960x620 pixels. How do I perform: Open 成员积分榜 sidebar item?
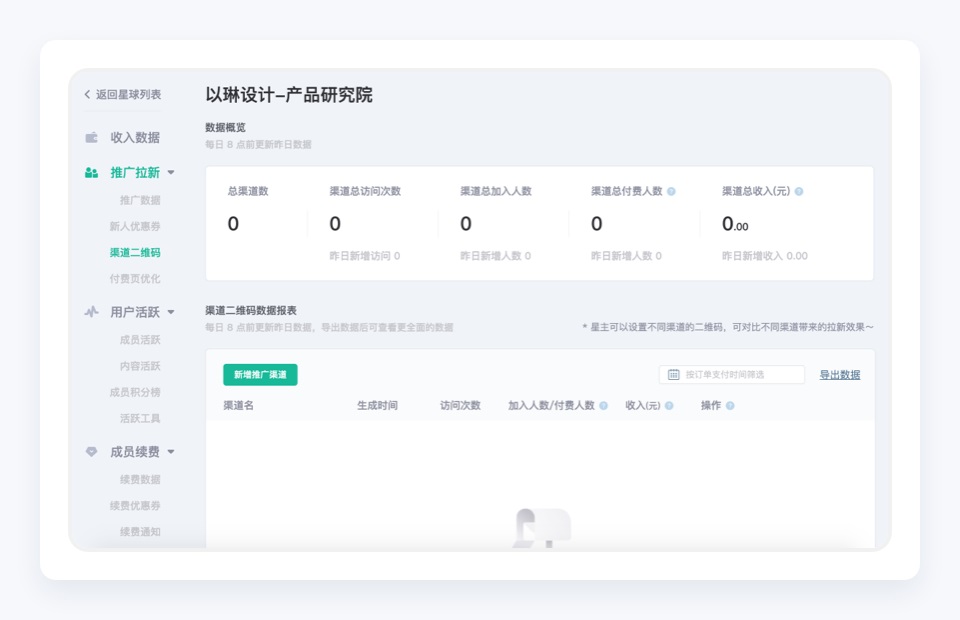point(135,392)
